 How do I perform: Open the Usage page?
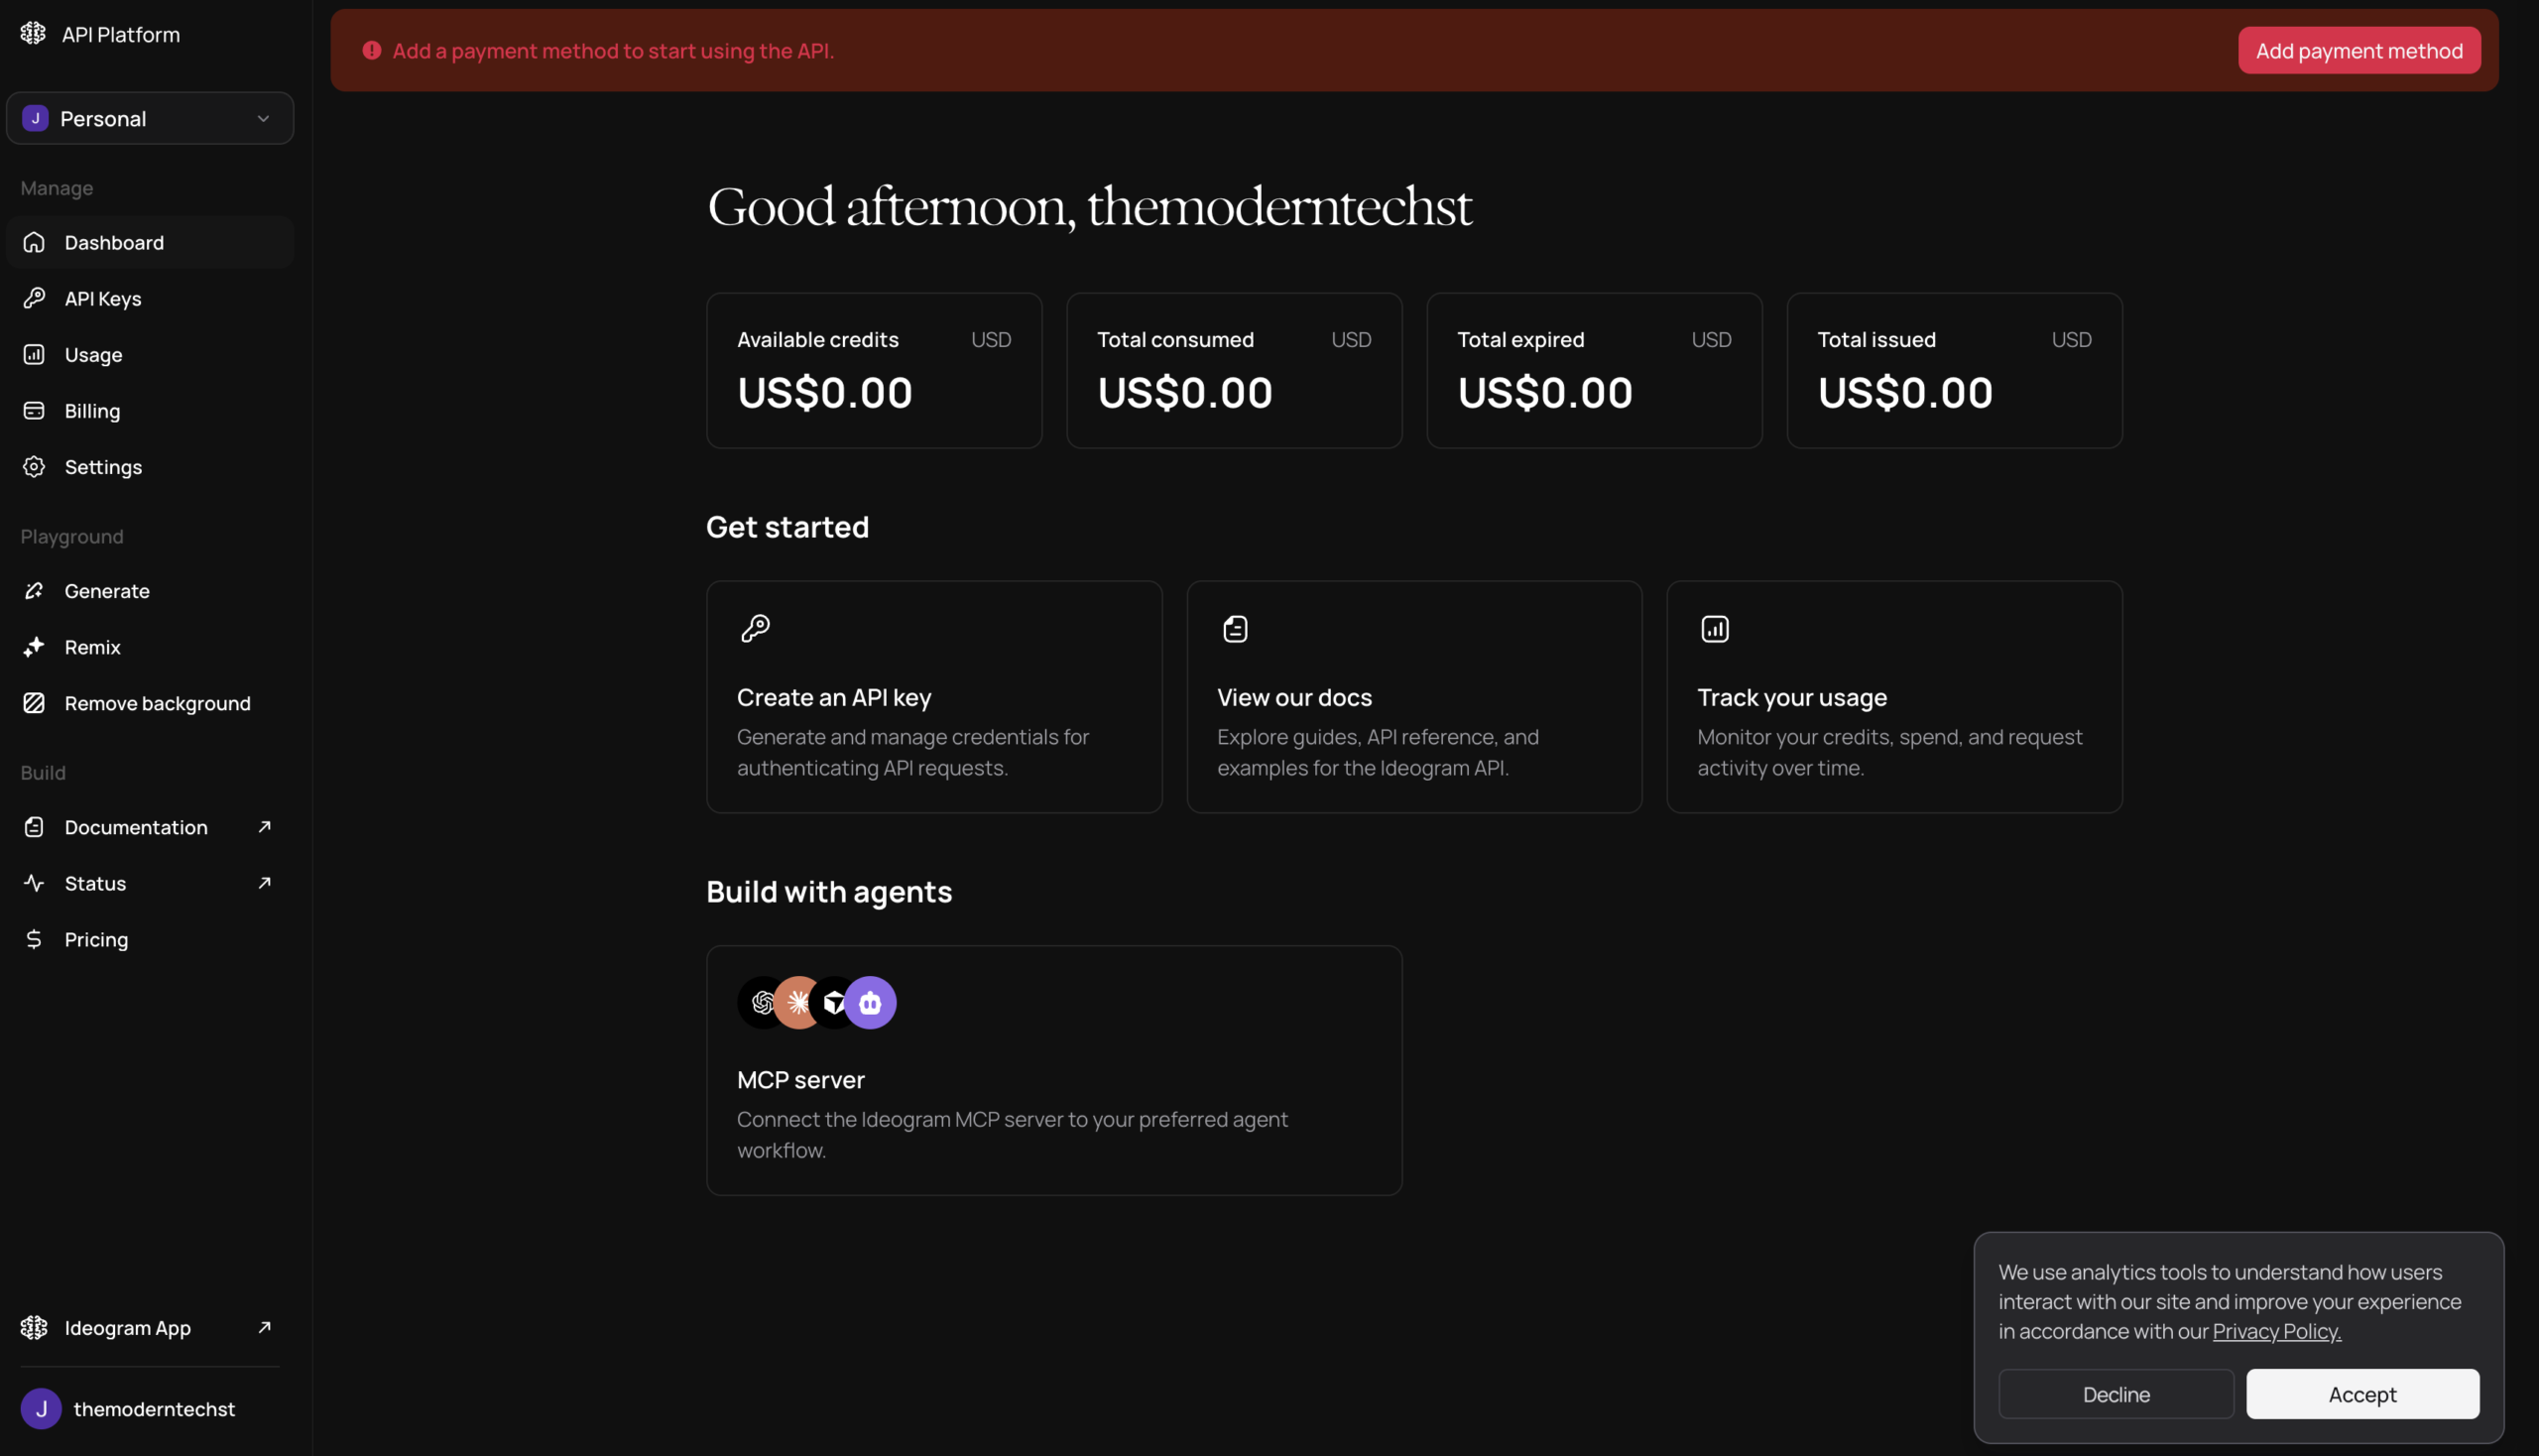coord(150,354)
